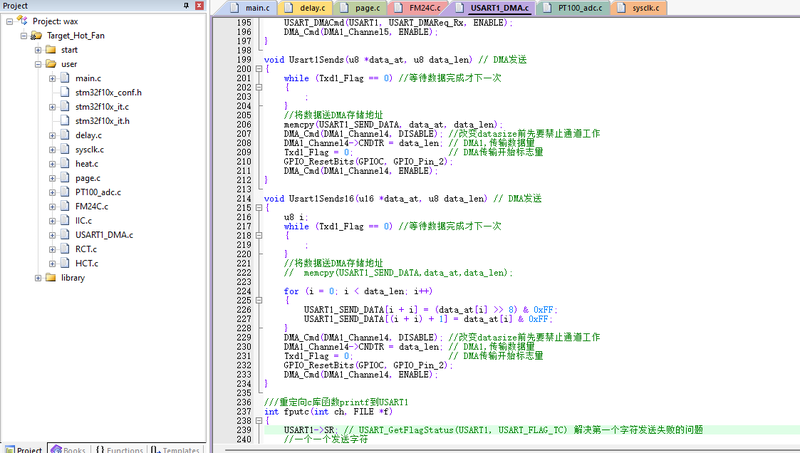Collapse code fold at line 202
The image size is (800, 453).
coord(259,87)
